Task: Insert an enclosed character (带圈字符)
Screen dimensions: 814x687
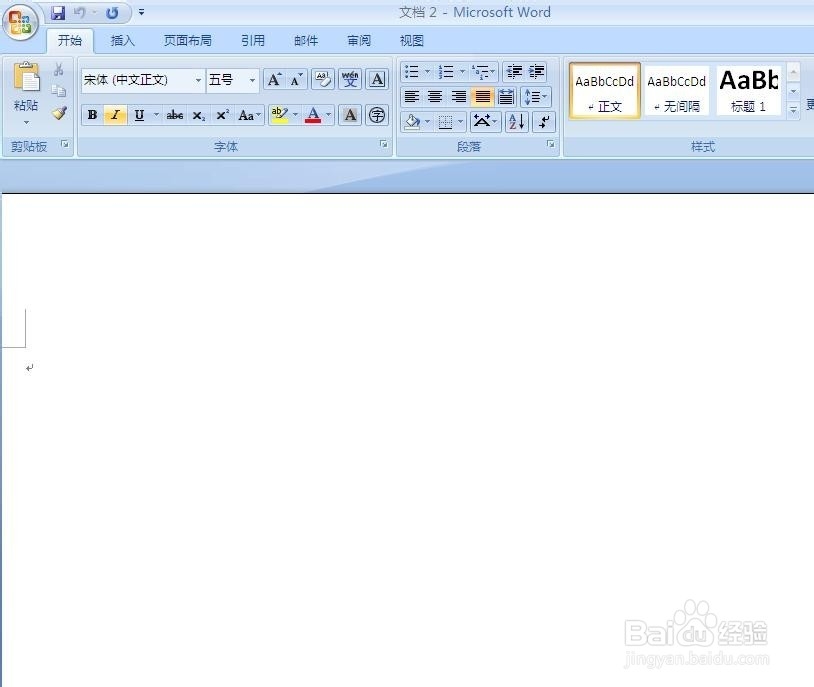Action: pos(377,115)
